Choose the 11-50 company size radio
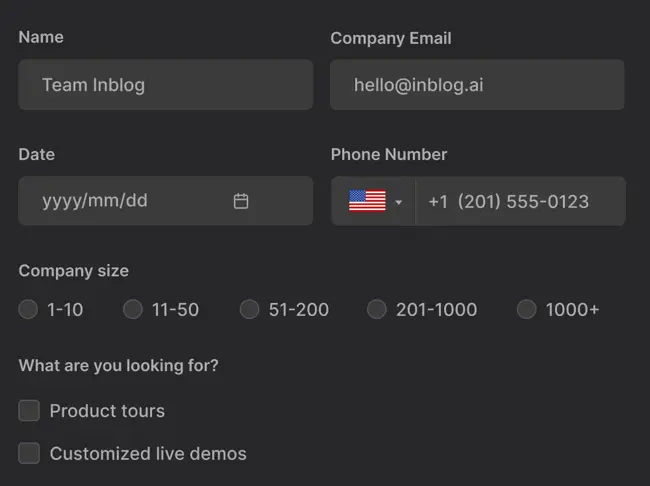The image size is (650, 486). point(132,310)
